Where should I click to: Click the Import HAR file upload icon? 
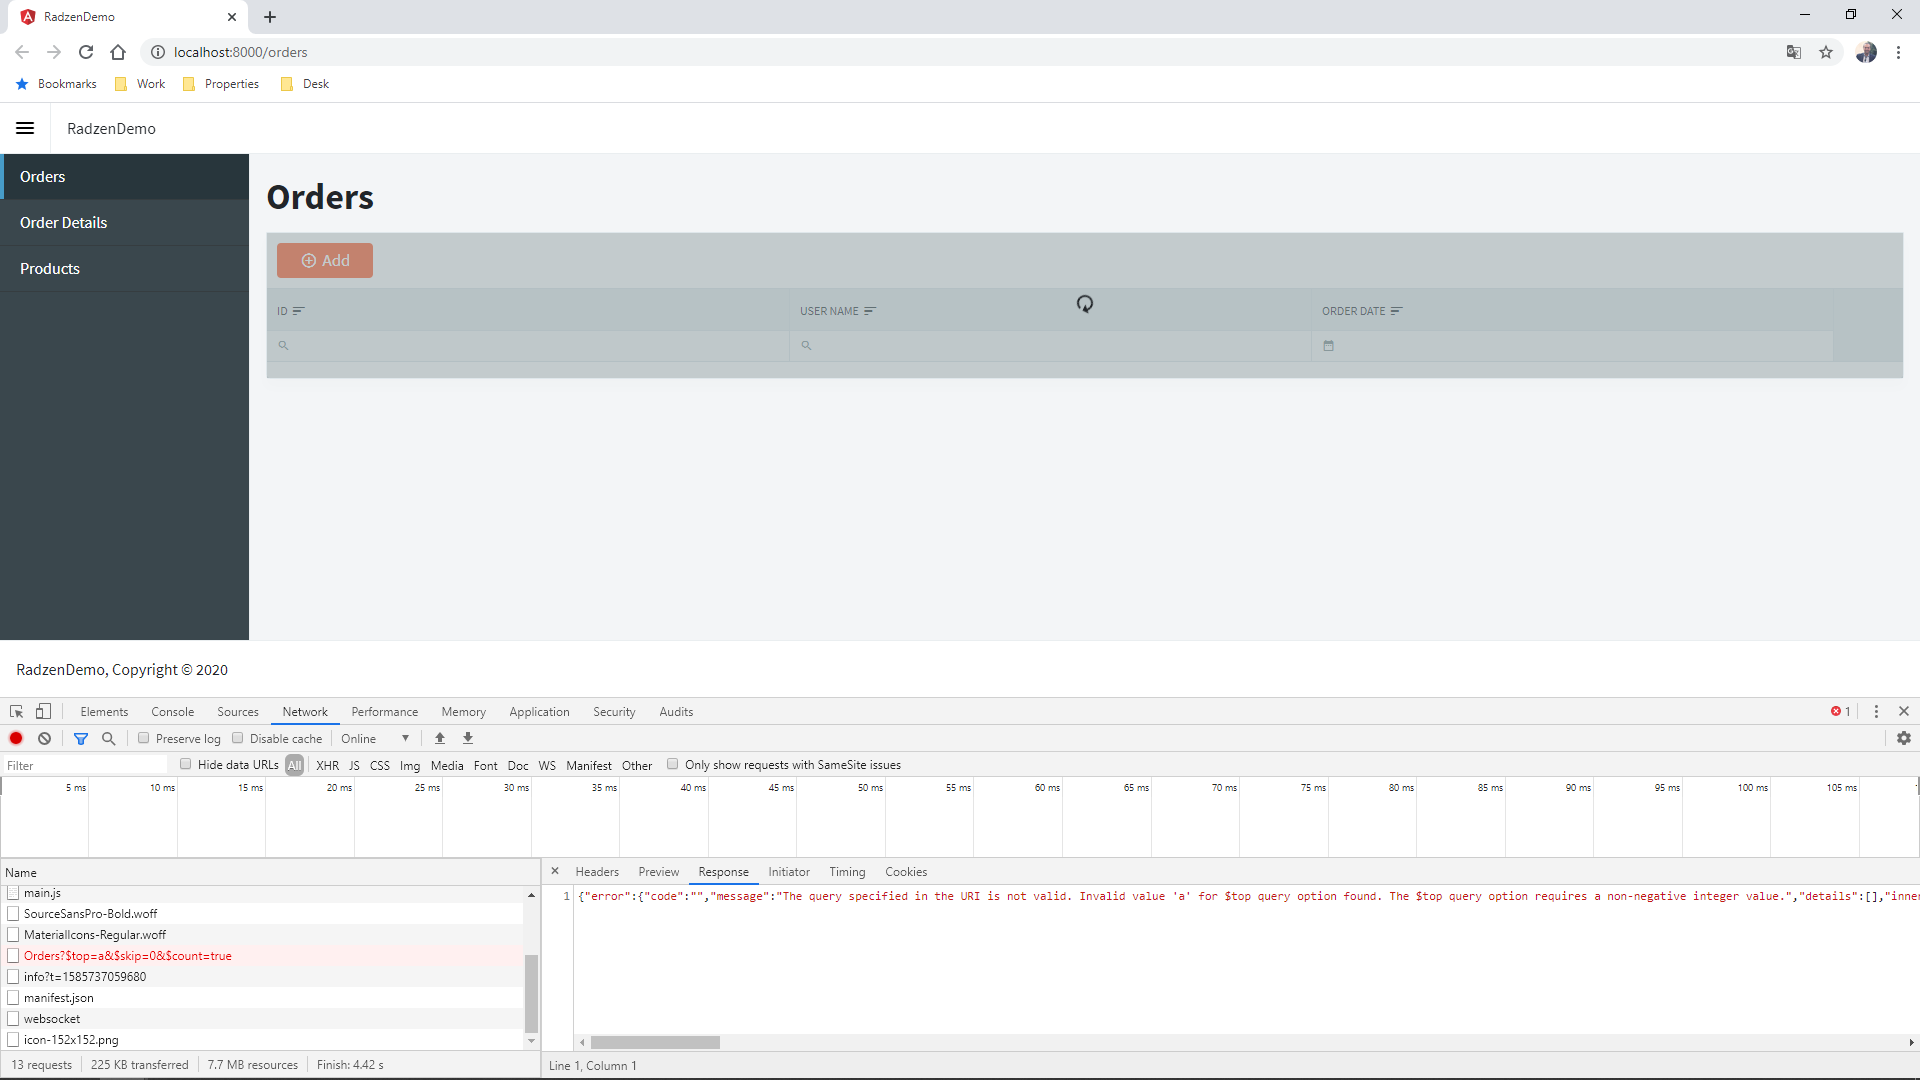440,739
